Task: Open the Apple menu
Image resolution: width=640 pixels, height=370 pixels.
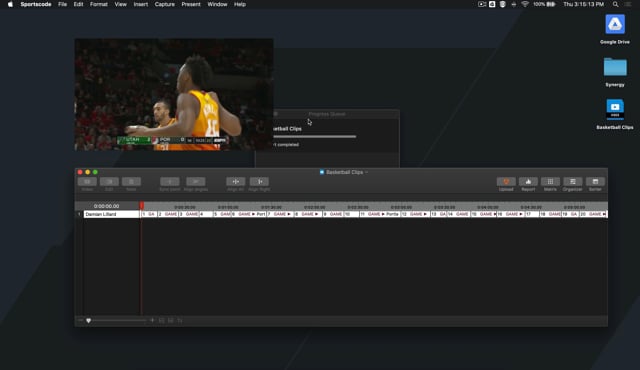Action: pyautogui.click(x=10, y=4)
